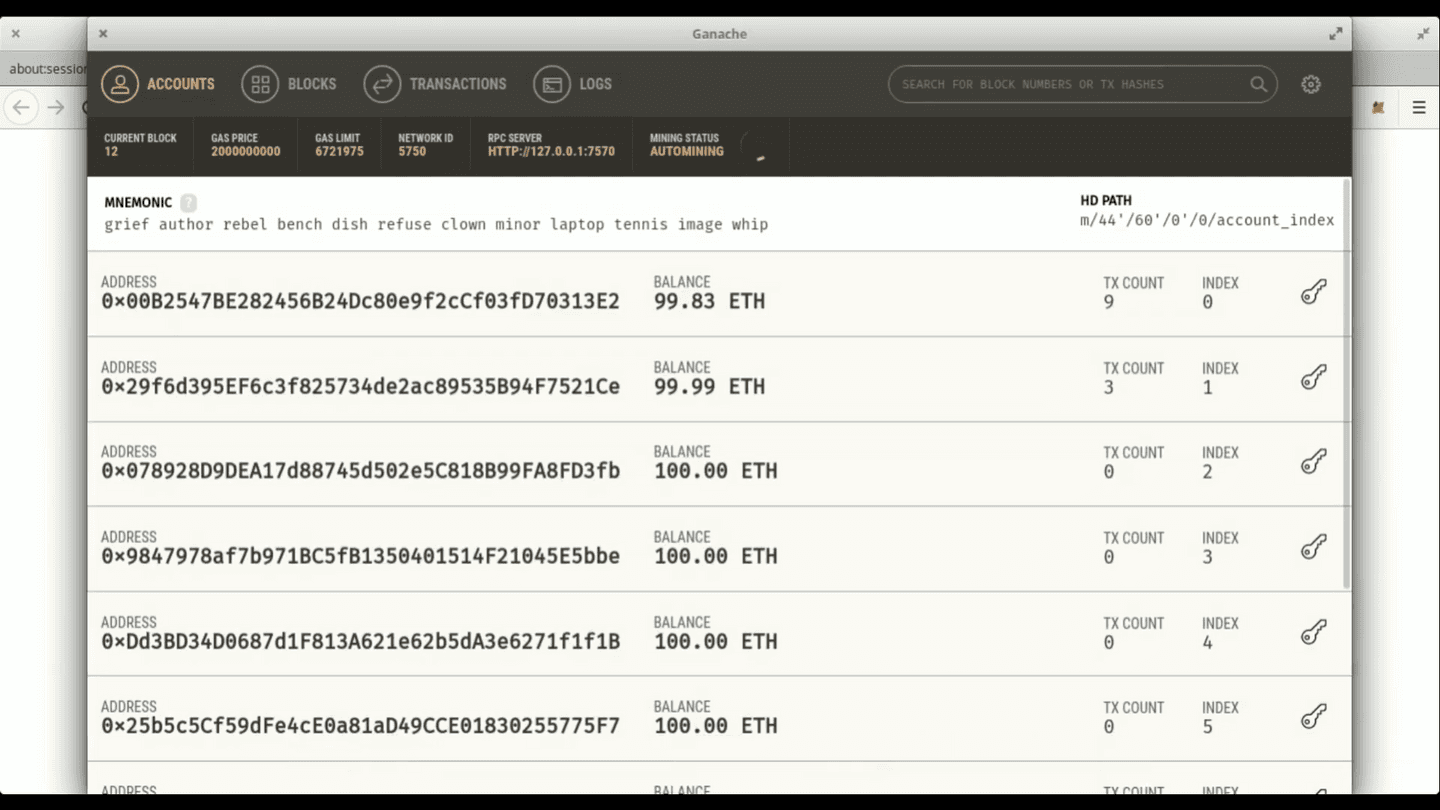Click the AUTOMINING status value
The image size is (1440, 810).
pos(687,152)
